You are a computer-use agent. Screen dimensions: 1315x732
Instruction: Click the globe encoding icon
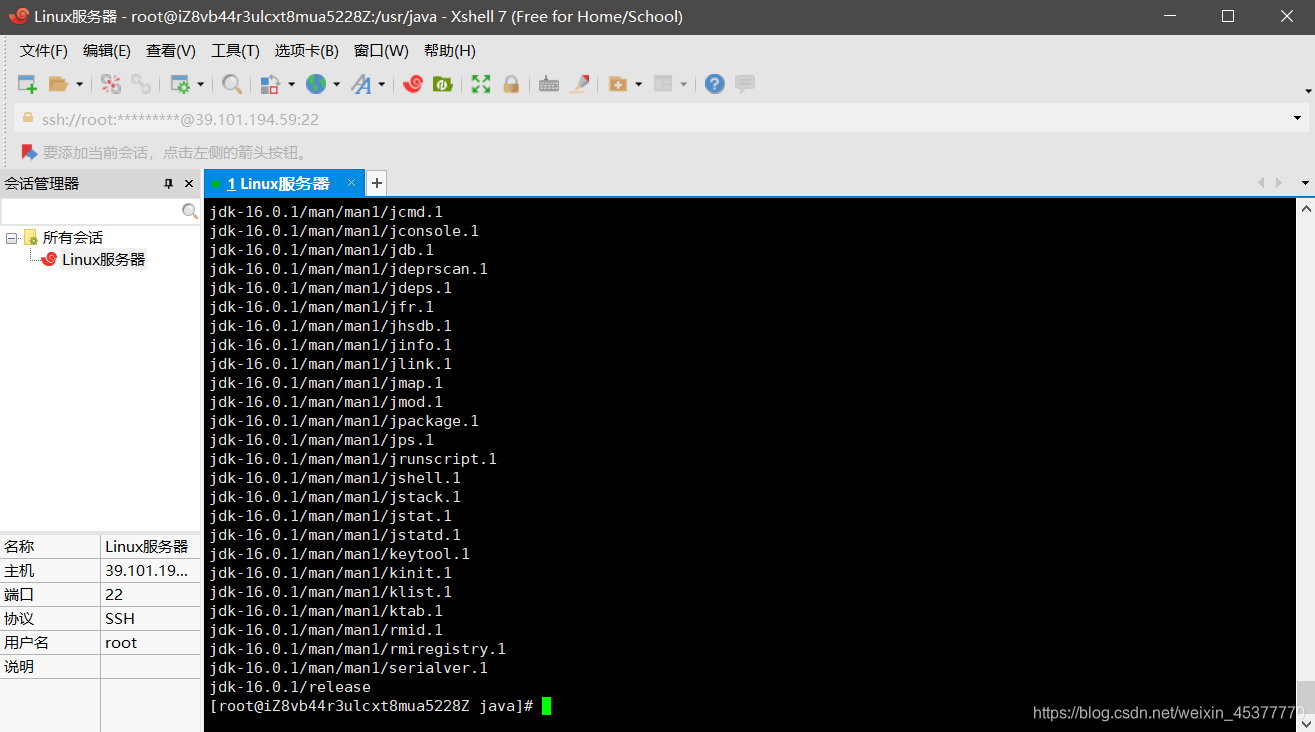pos(316,84)
